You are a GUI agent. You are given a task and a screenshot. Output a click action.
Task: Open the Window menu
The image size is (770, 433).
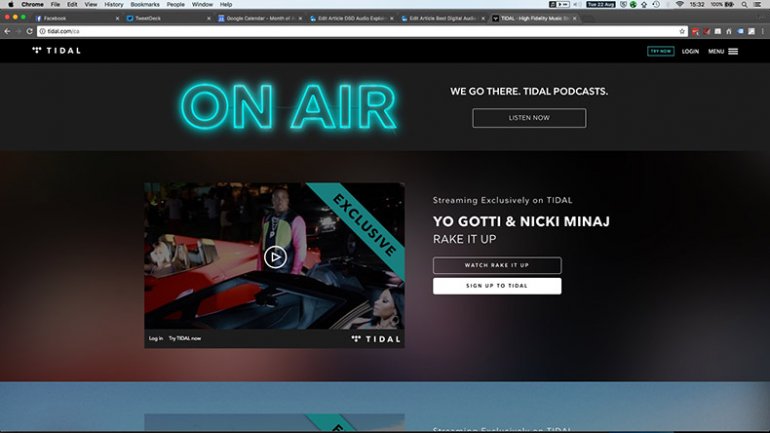tap(202, 4)
